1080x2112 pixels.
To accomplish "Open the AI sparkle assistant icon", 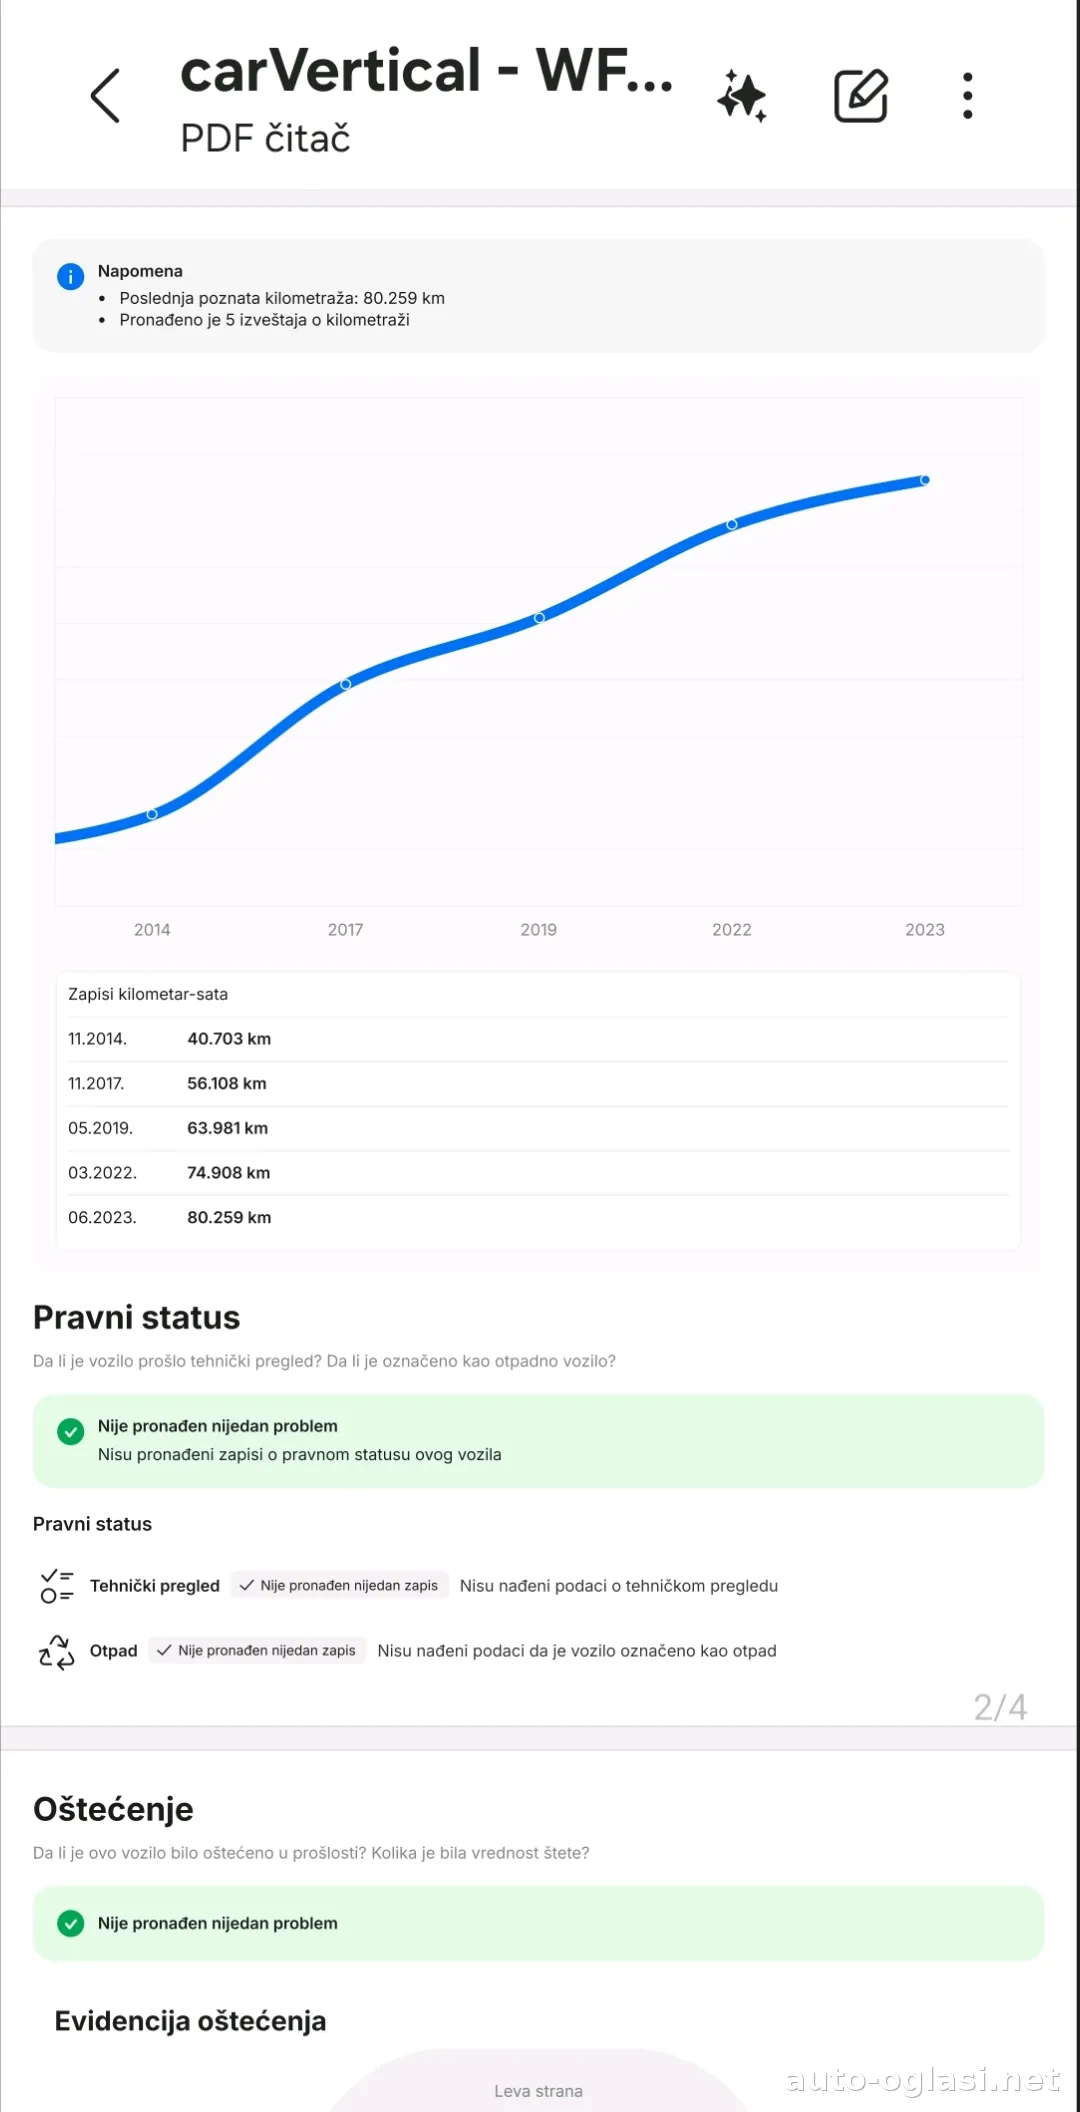I will coord(742,96).
